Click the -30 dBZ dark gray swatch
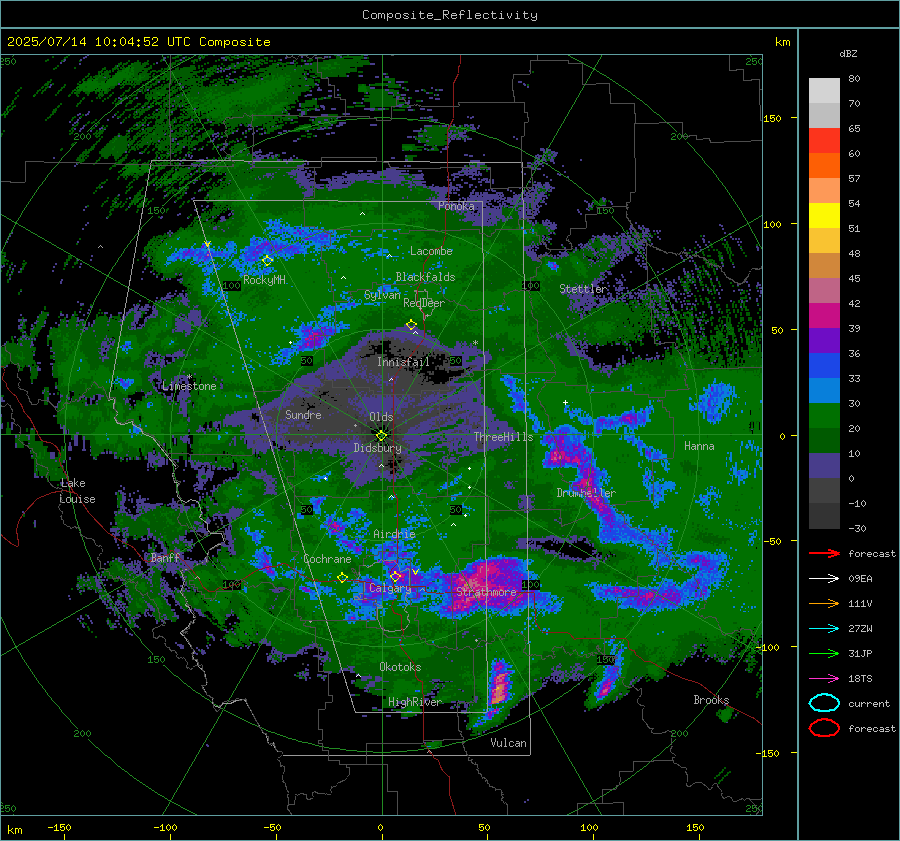 [x=824, y=516]
